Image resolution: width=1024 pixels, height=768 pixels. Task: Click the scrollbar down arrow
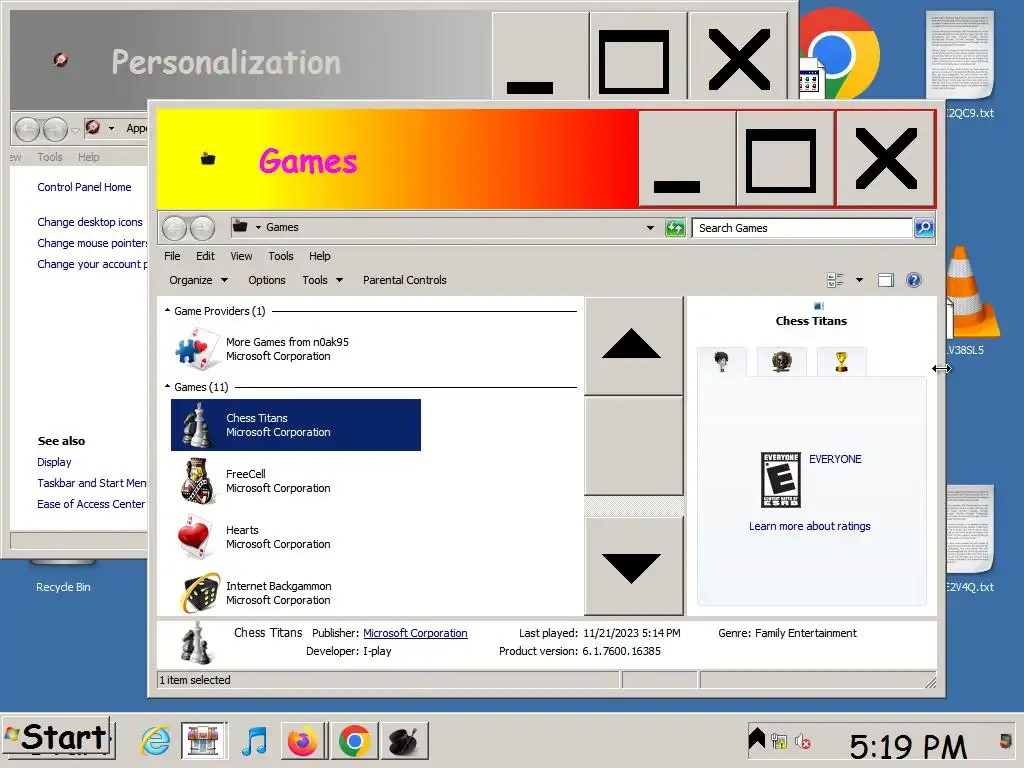(632, 567)
